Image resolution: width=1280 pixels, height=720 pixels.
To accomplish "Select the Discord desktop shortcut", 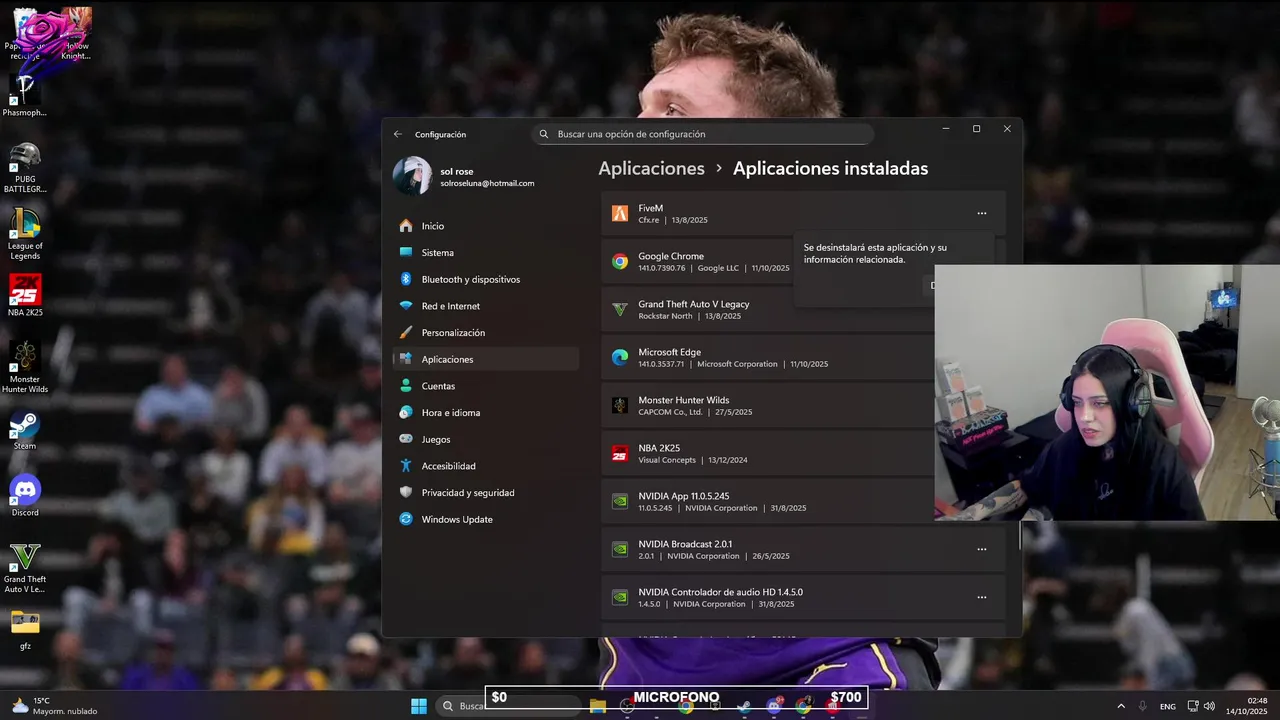I will coord(25,496).
